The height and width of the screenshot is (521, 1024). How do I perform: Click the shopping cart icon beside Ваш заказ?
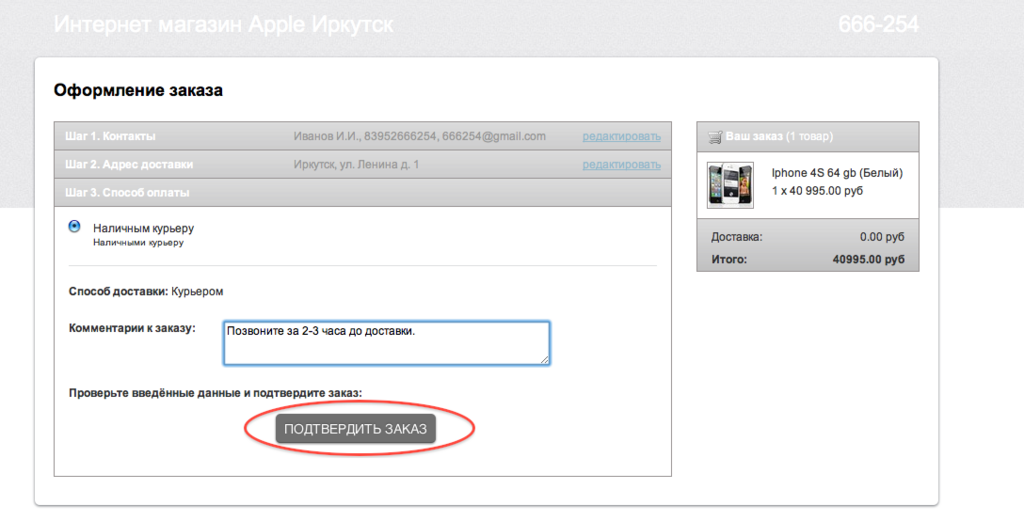715,136
